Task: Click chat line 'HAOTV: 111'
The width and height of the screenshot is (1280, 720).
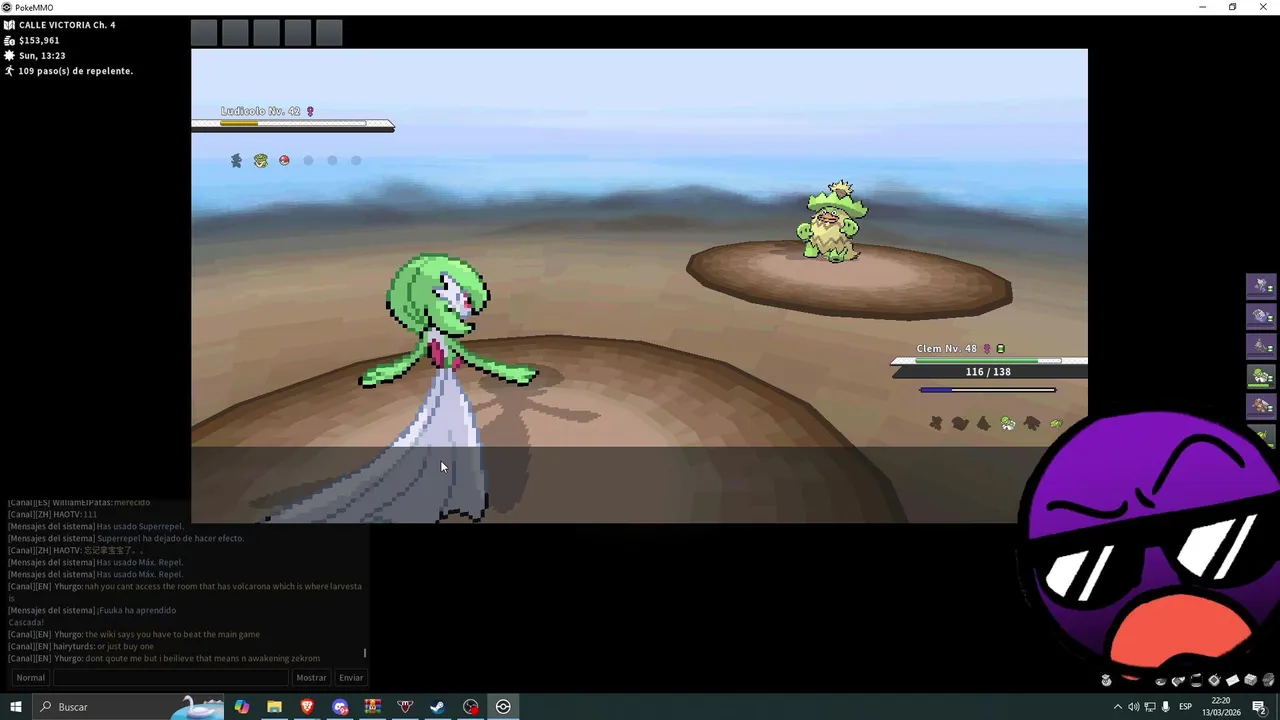Action: coord(75,514)
